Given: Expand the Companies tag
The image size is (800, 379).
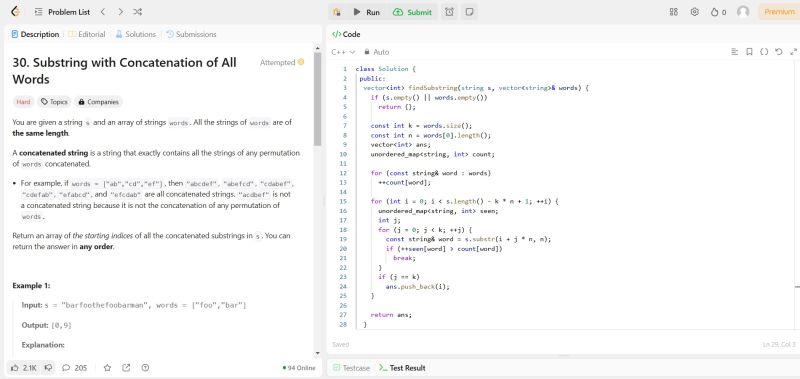Looking at the screenshot, I should tap(98, 102).
